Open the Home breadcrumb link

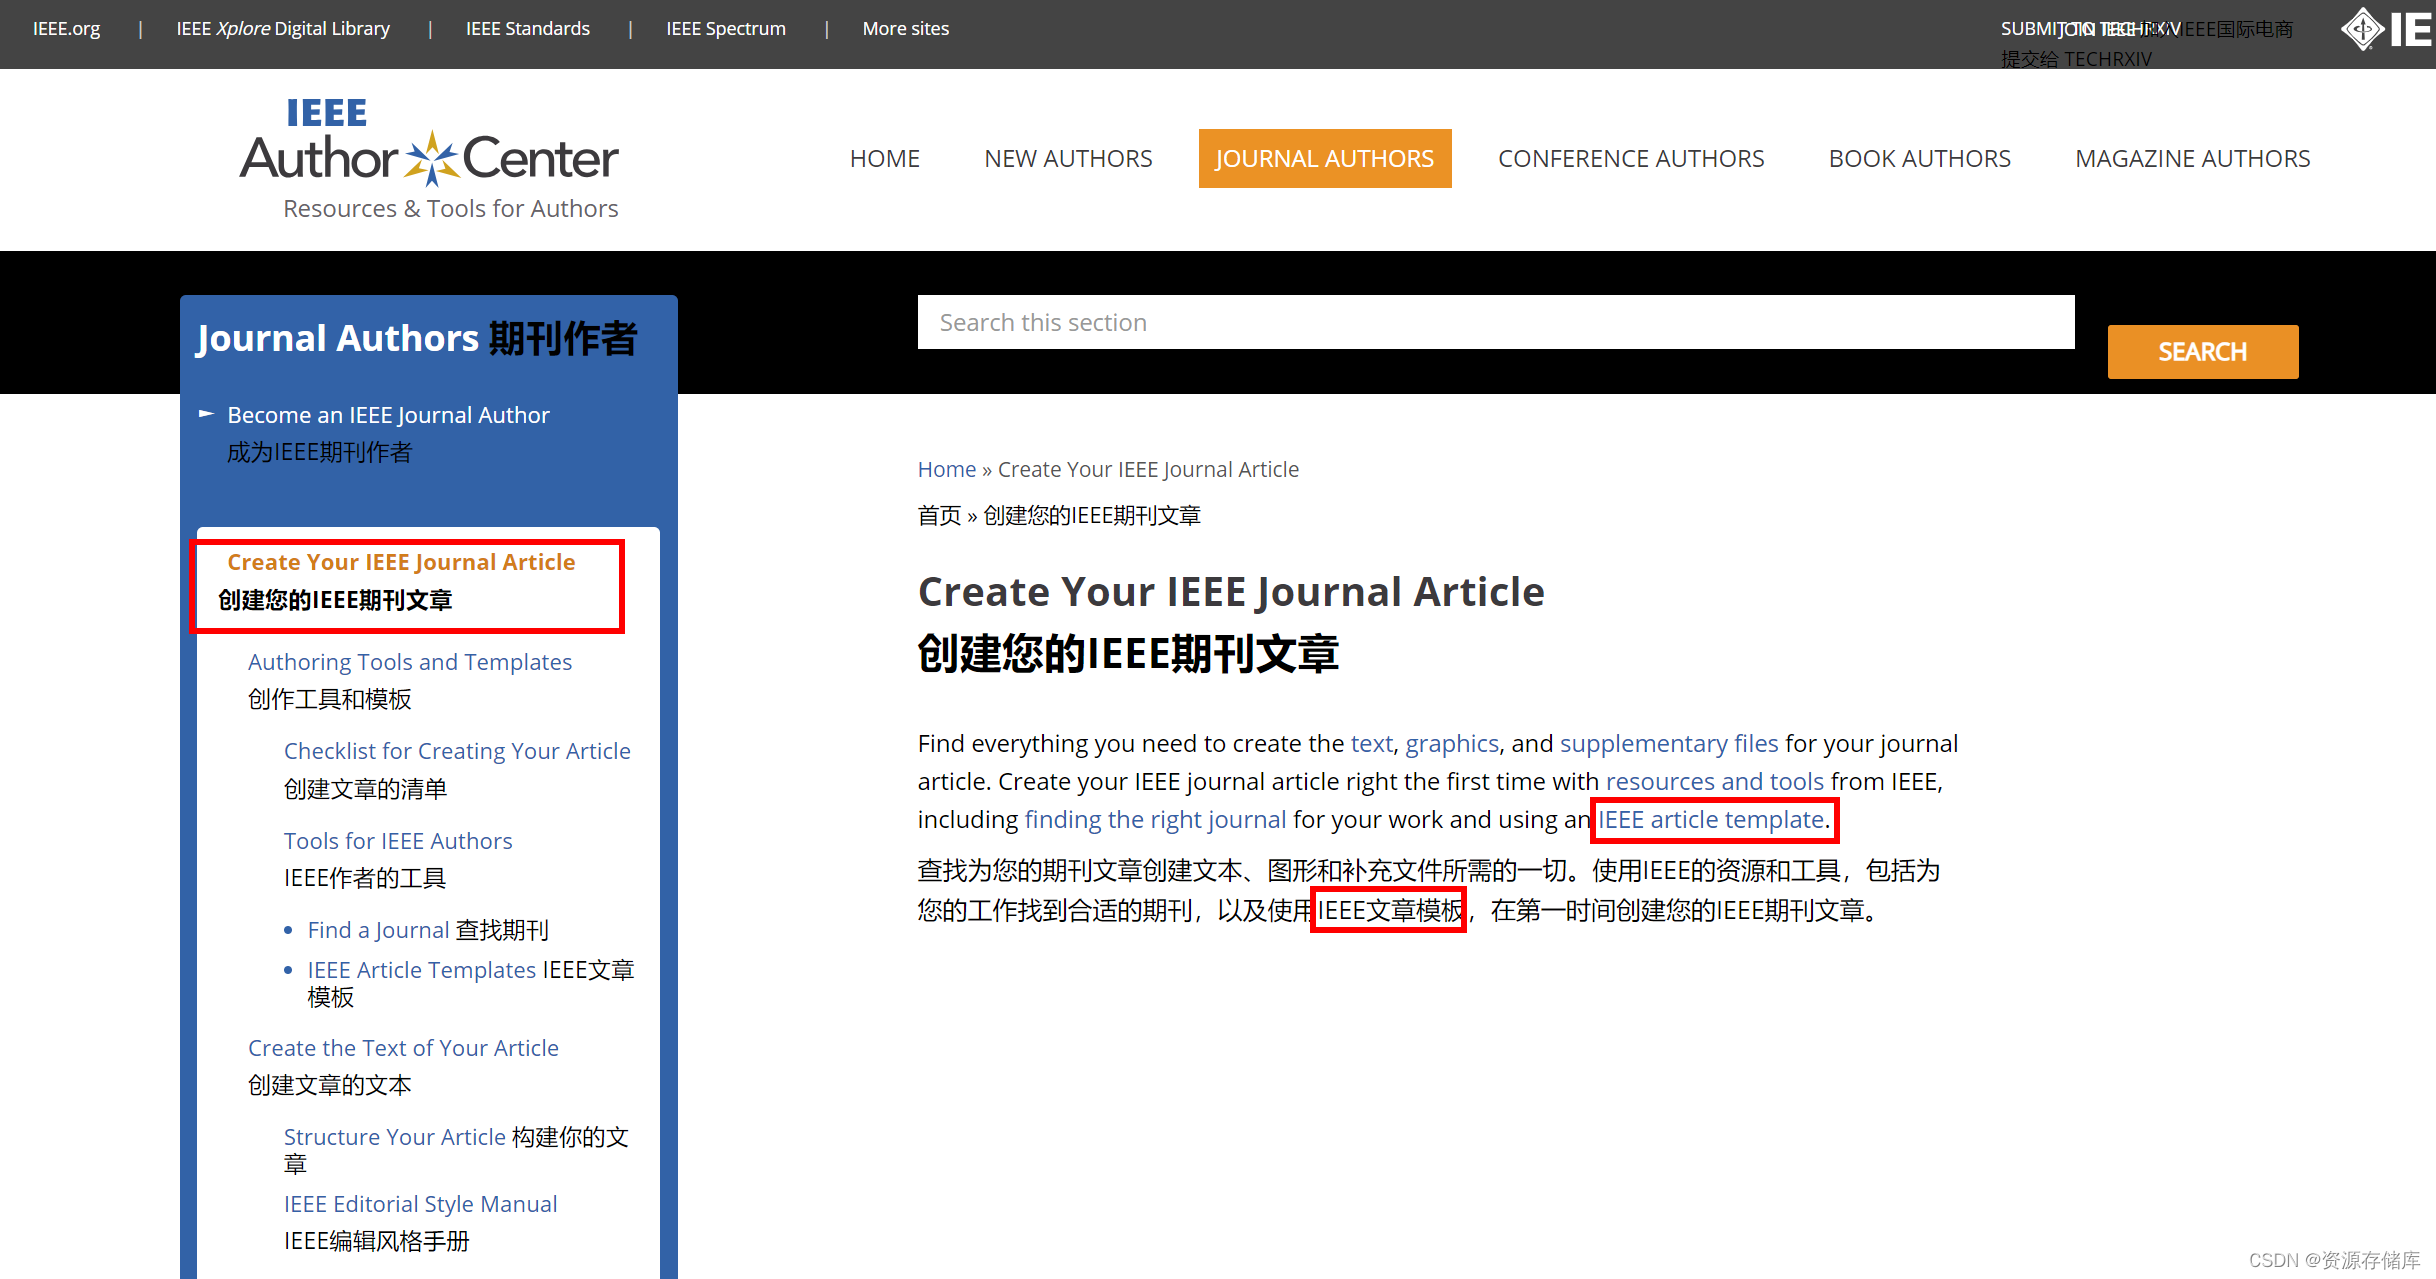[x=946, y=468]
